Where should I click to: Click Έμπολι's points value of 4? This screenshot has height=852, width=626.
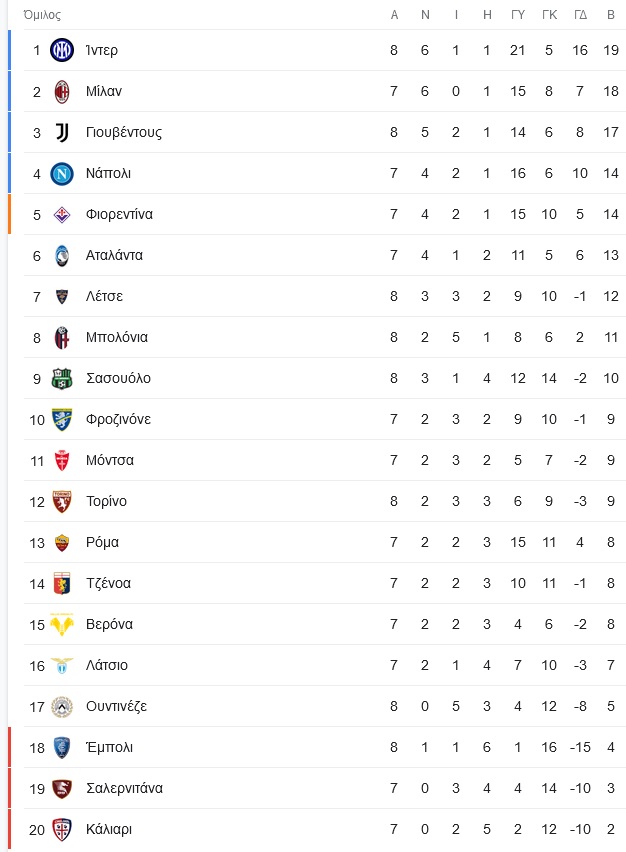(x=611, y=747)
